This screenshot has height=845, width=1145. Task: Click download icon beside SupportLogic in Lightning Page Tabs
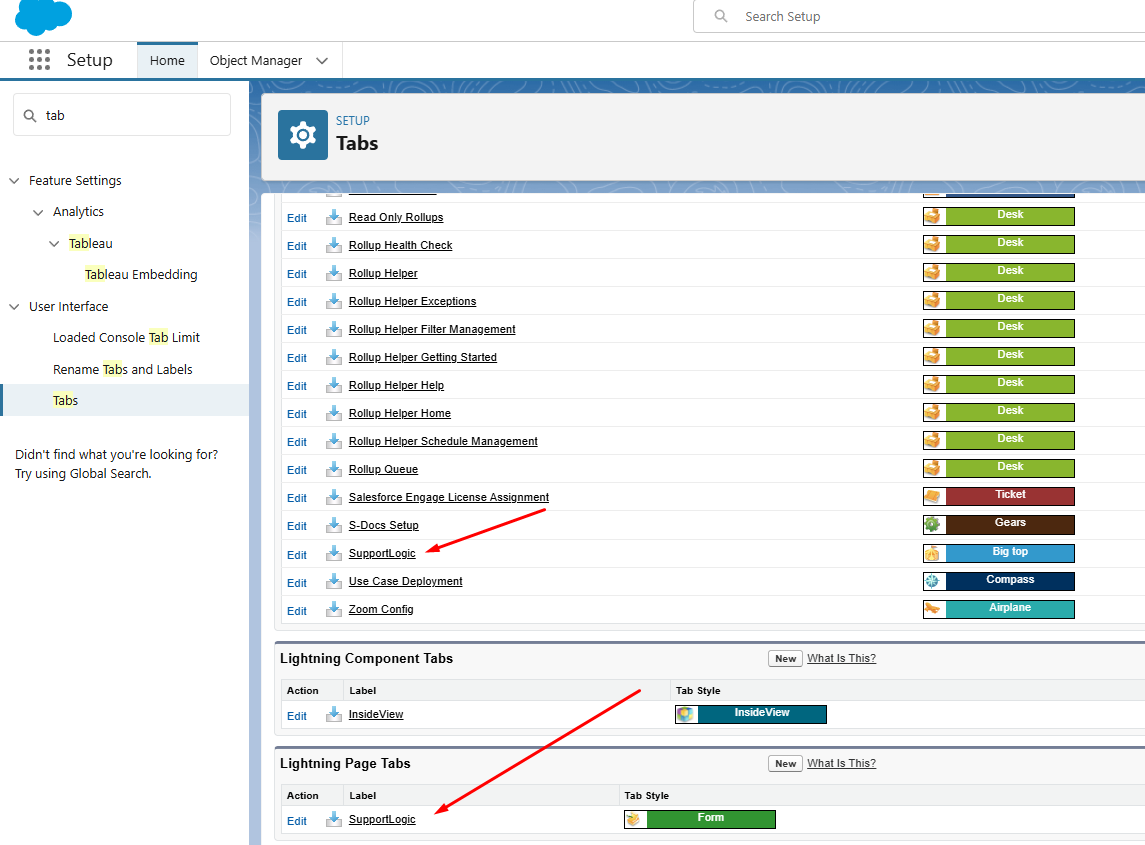334,819
